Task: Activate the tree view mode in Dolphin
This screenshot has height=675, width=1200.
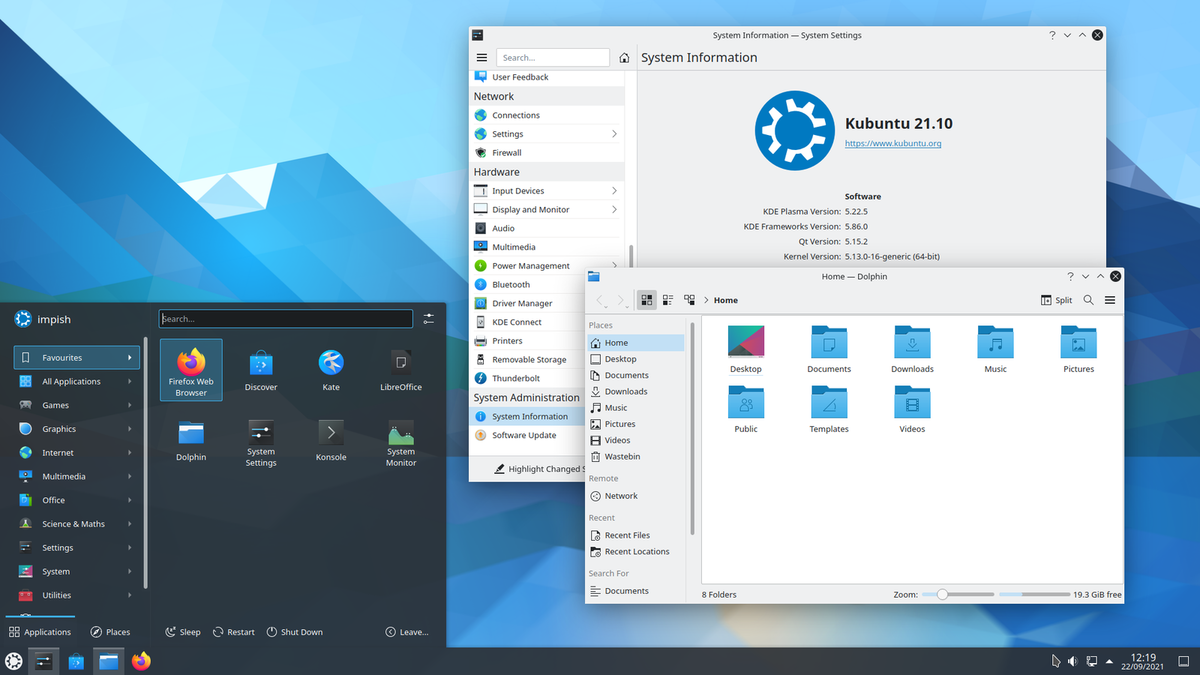Action: point(688,299)
